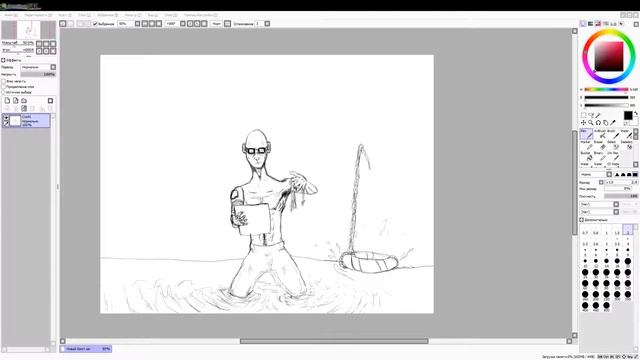Toggle the brush size multiplier button
The width and height of the screenshot is (640, 360).
[601, 182]
